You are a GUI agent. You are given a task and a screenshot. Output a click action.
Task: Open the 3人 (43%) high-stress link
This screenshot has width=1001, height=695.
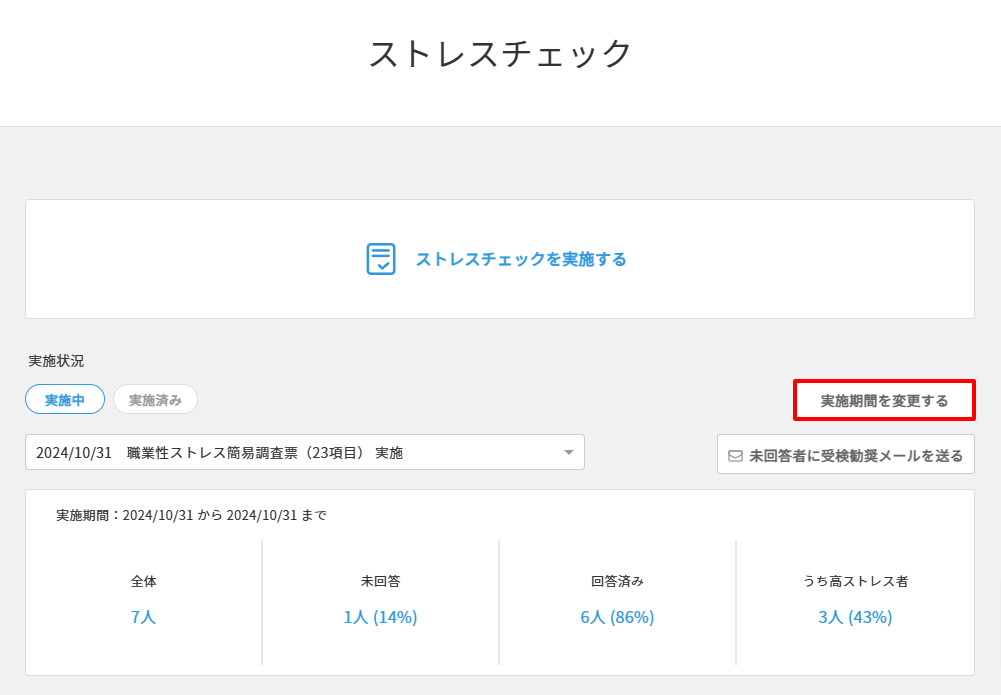855,617
